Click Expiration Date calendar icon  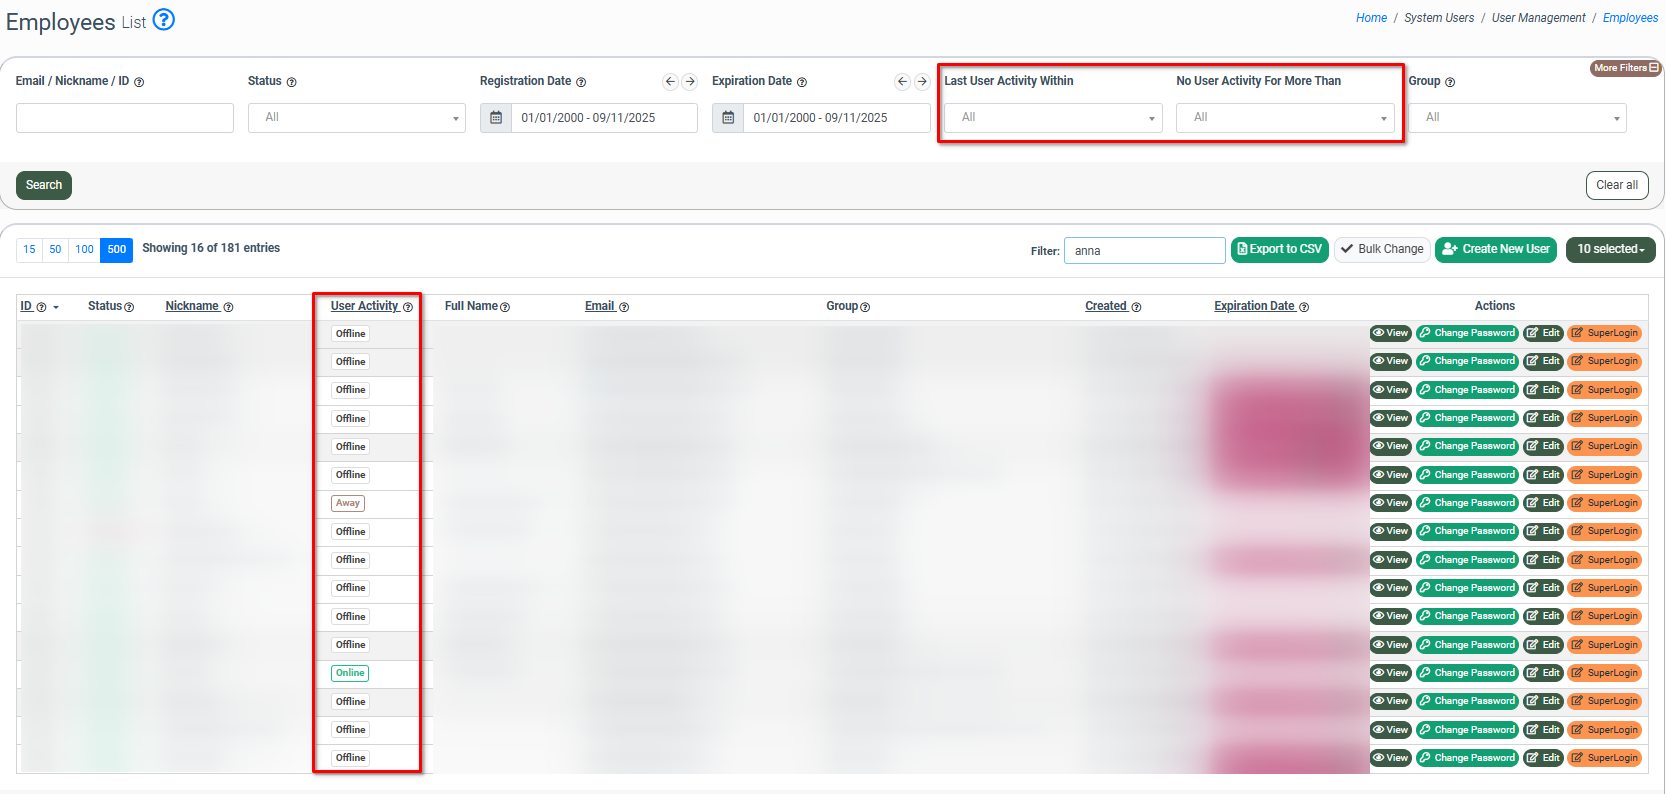[728, 118]
